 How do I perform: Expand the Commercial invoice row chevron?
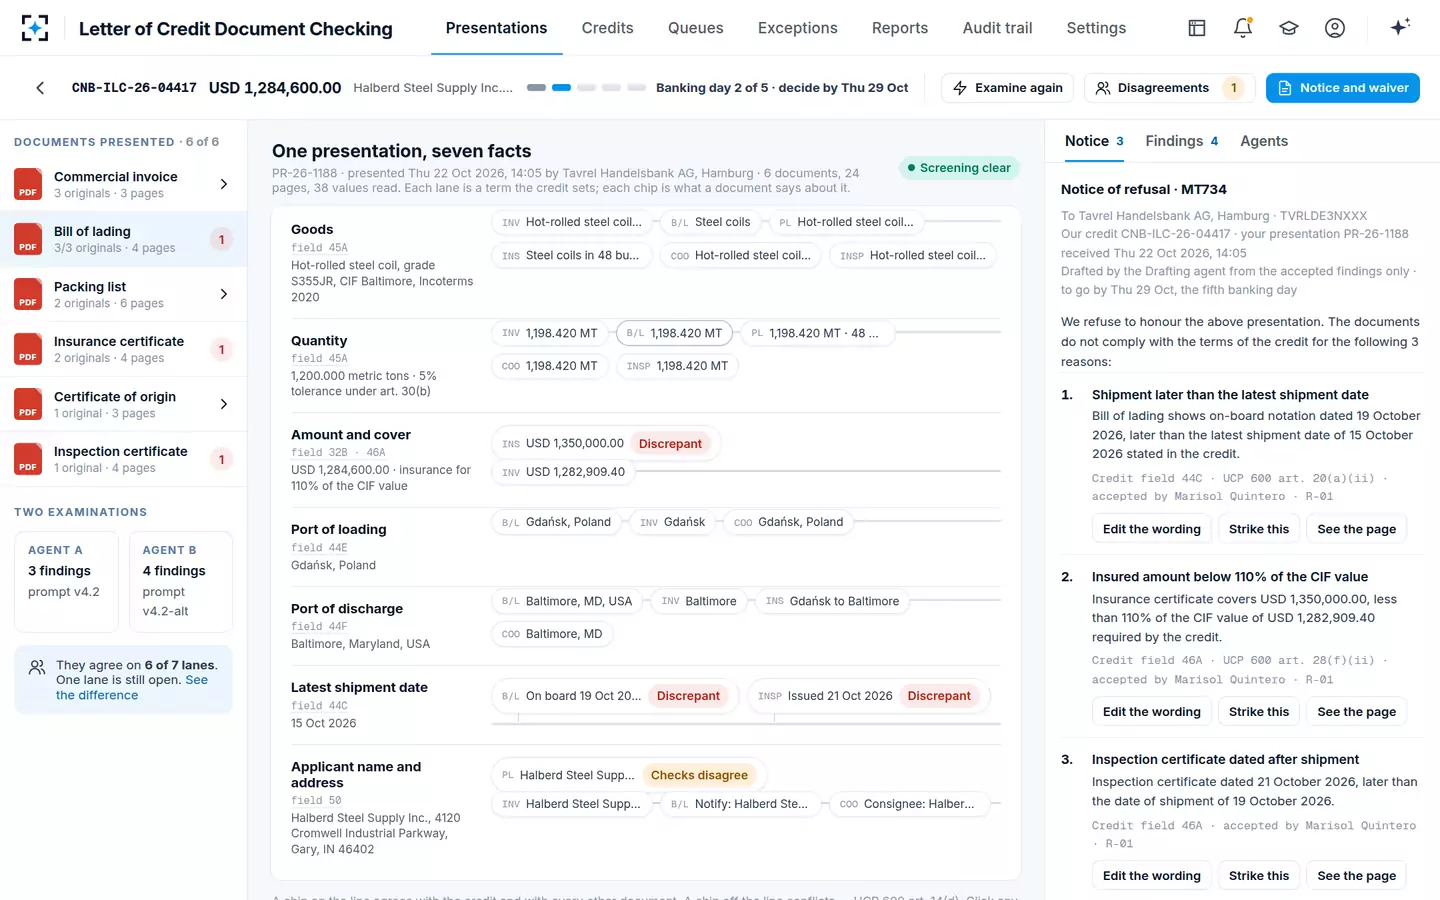[223, 184]
